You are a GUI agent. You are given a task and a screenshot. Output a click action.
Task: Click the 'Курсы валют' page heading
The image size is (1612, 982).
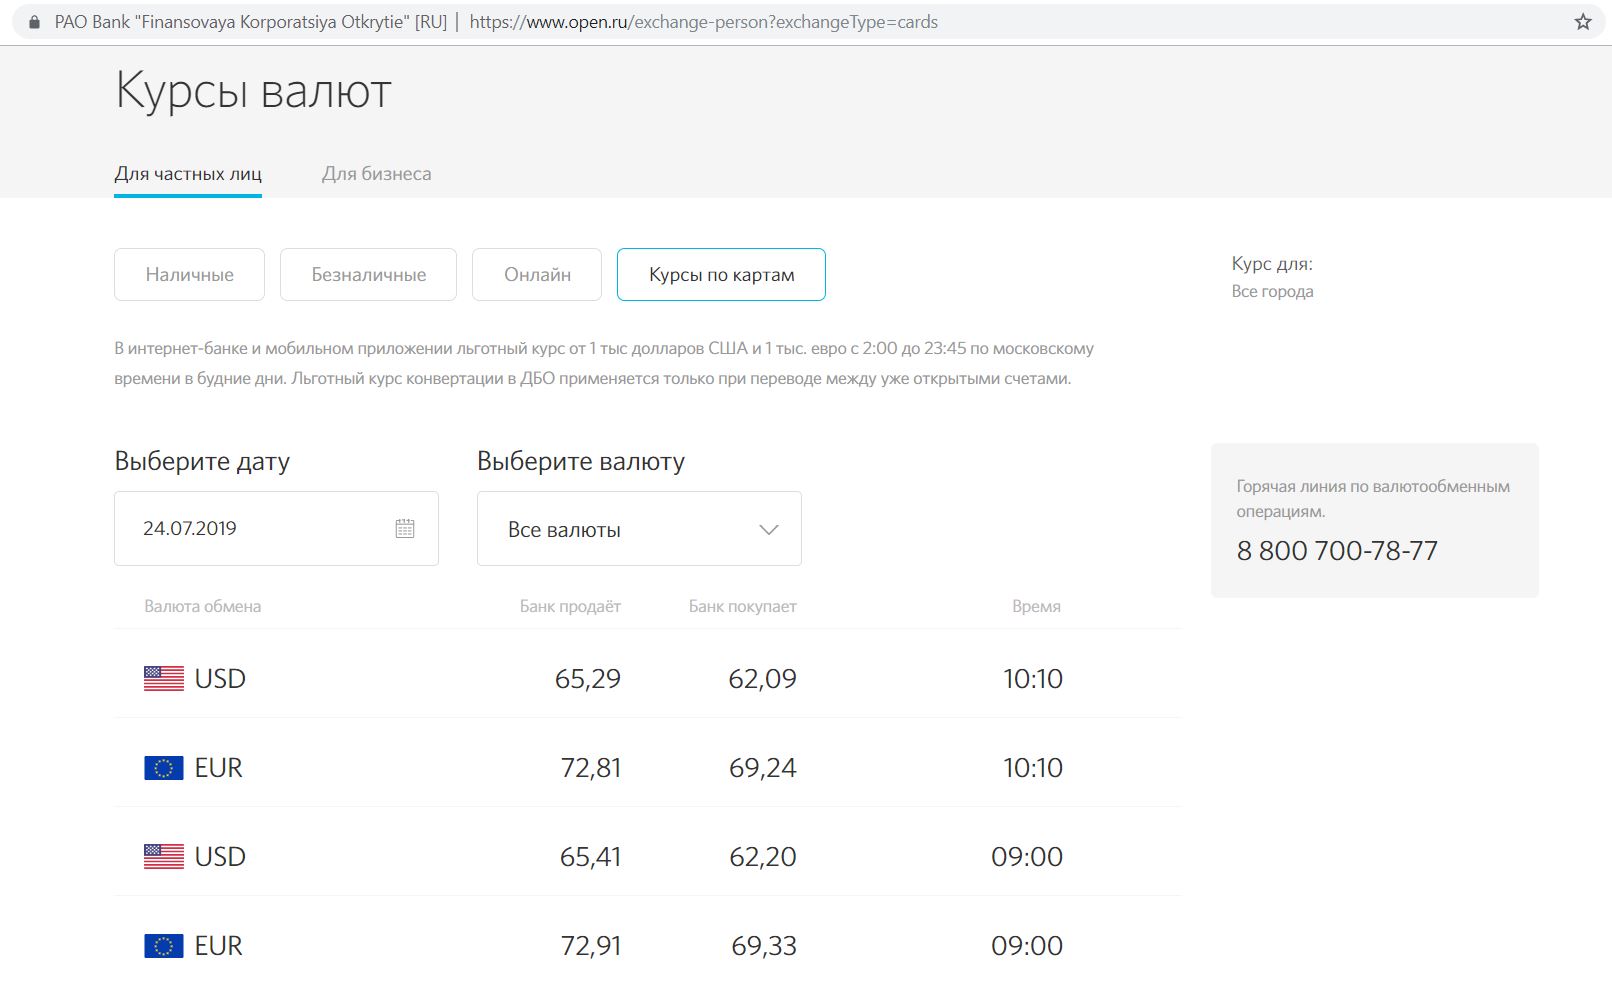(253, 91)
